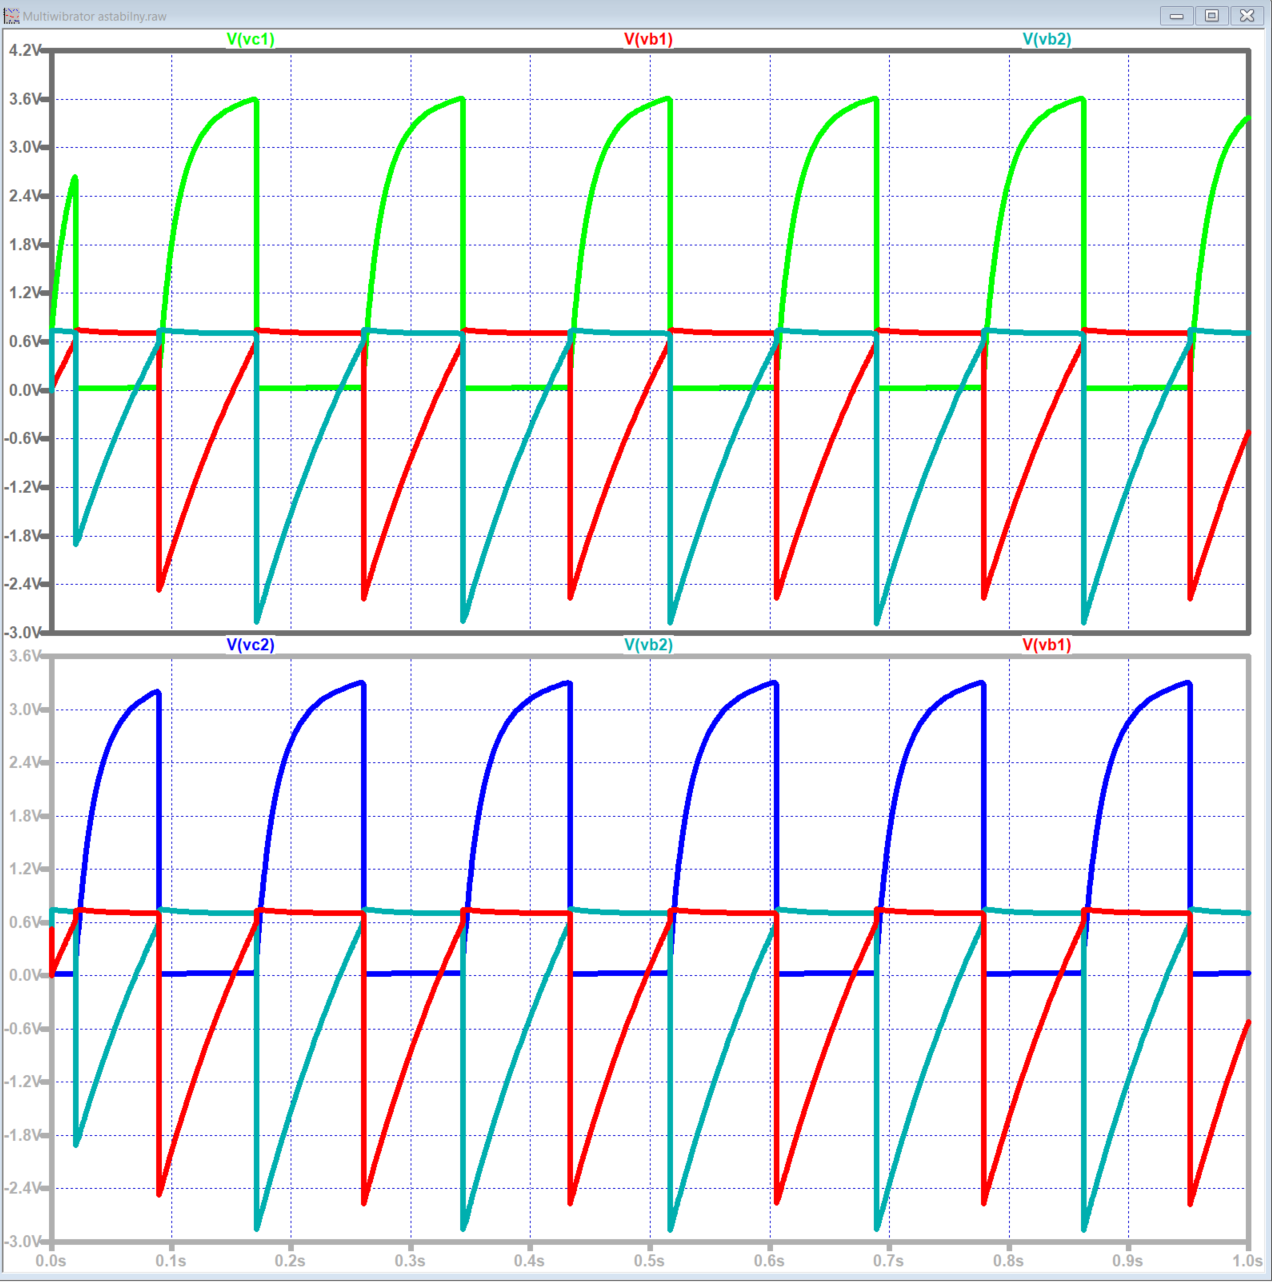The image size is (1272, 1282).
Task: Click the 3.6V label on bottom pane axis
Action: (24, 656)
